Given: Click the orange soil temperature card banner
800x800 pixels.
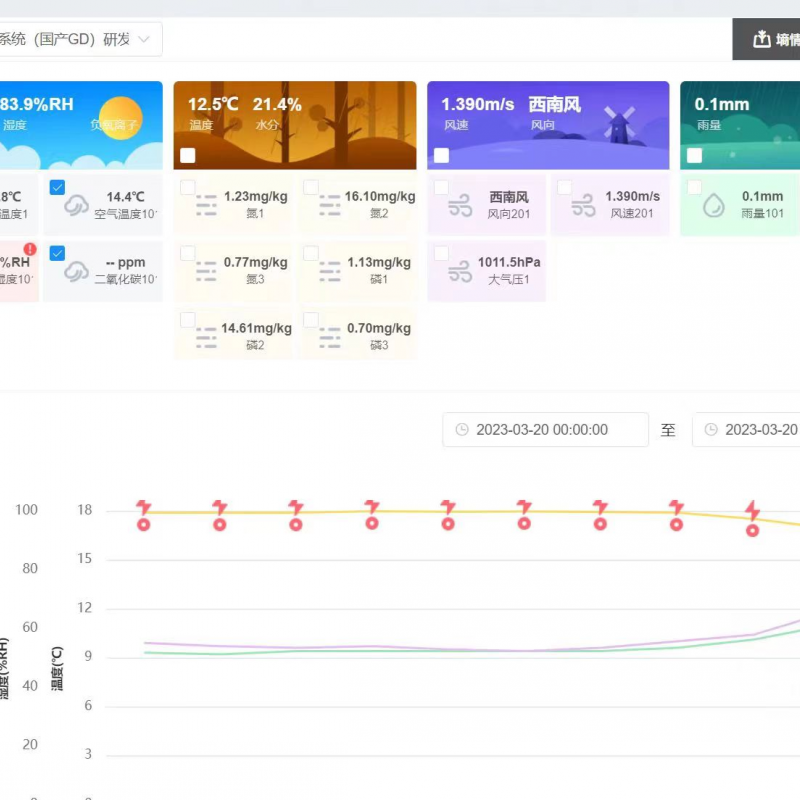Looking at the screenshot, I should [295, 125].
